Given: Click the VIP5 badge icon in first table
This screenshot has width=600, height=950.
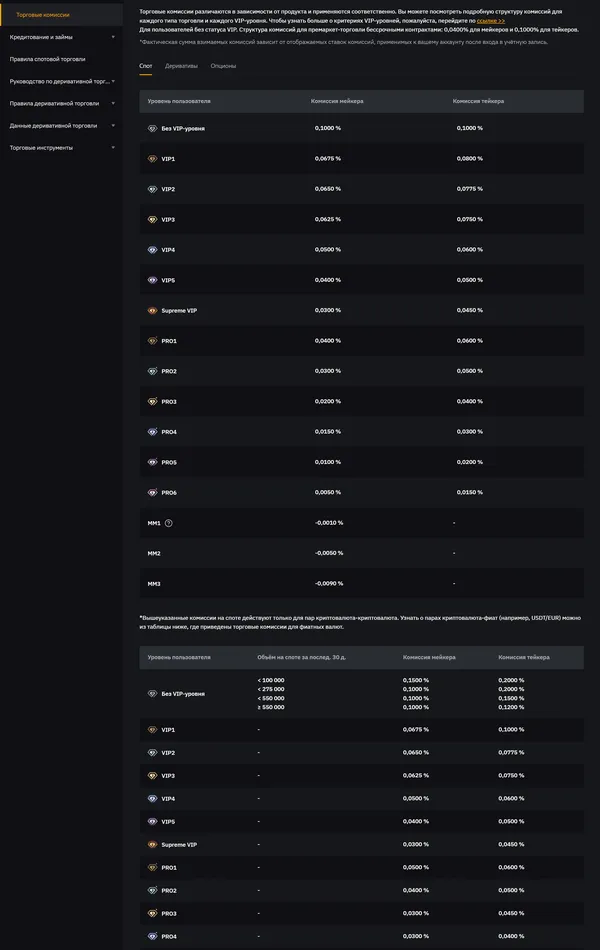Looking at the screenshot, I should click(x=152, y=280).
